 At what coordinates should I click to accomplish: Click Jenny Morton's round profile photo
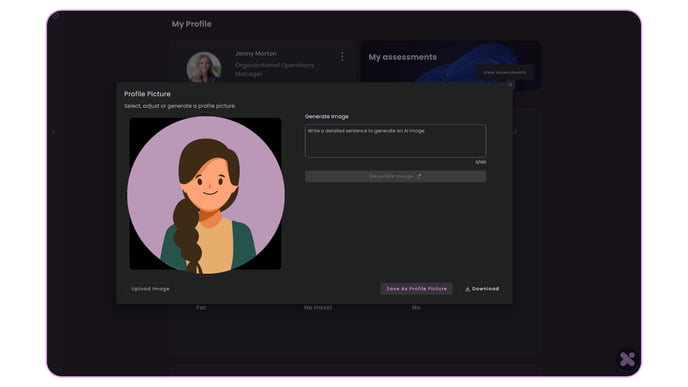click(x=204, y=67)
